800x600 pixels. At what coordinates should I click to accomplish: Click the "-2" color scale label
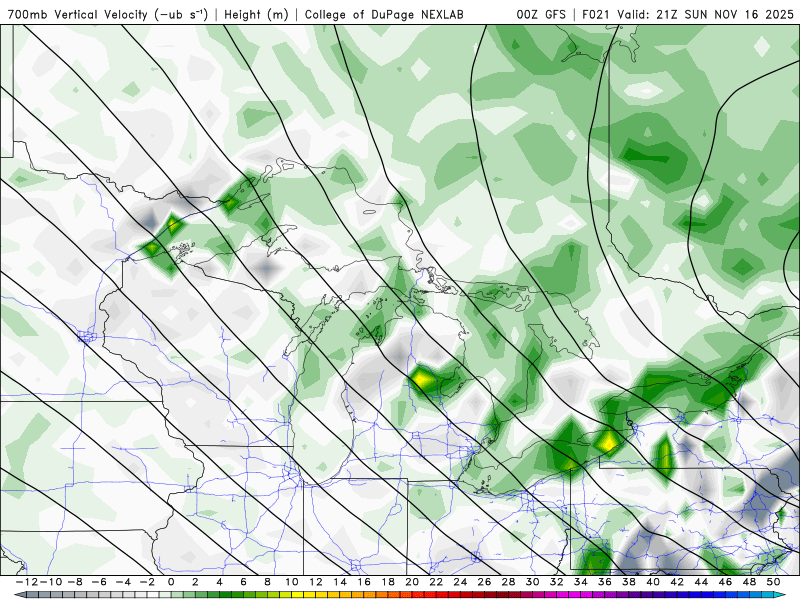click(x=147, y=582)
